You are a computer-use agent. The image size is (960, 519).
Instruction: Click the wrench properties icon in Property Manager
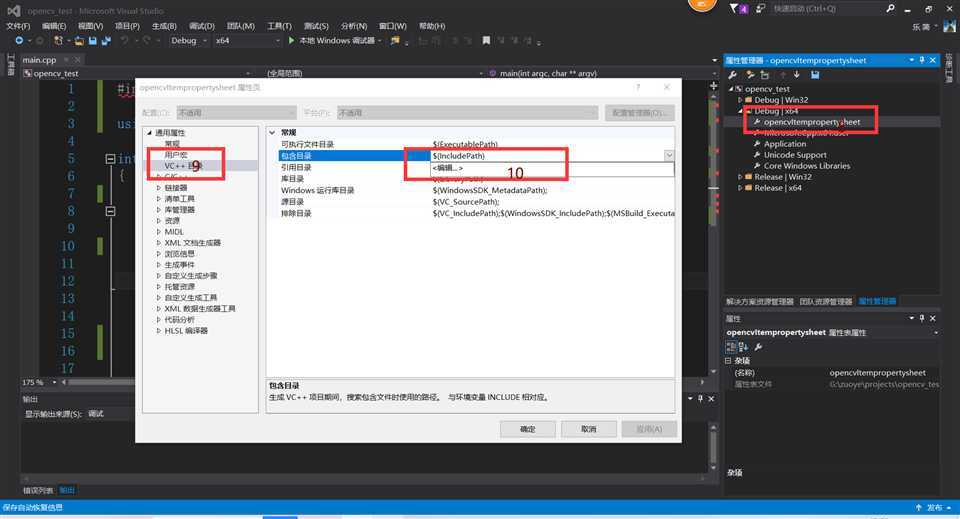(733, 75)
